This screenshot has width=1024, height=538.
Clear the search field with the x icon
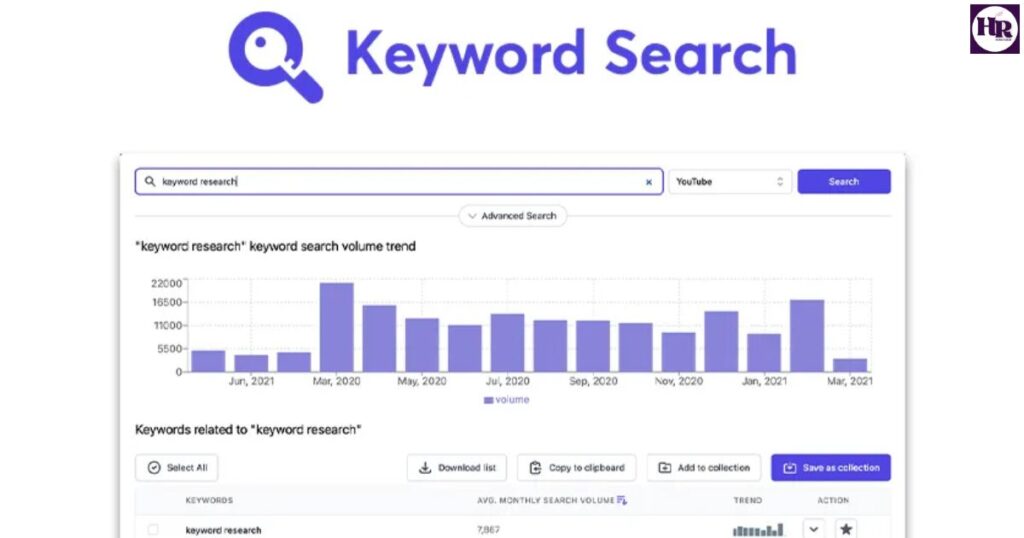pos(648,182)
